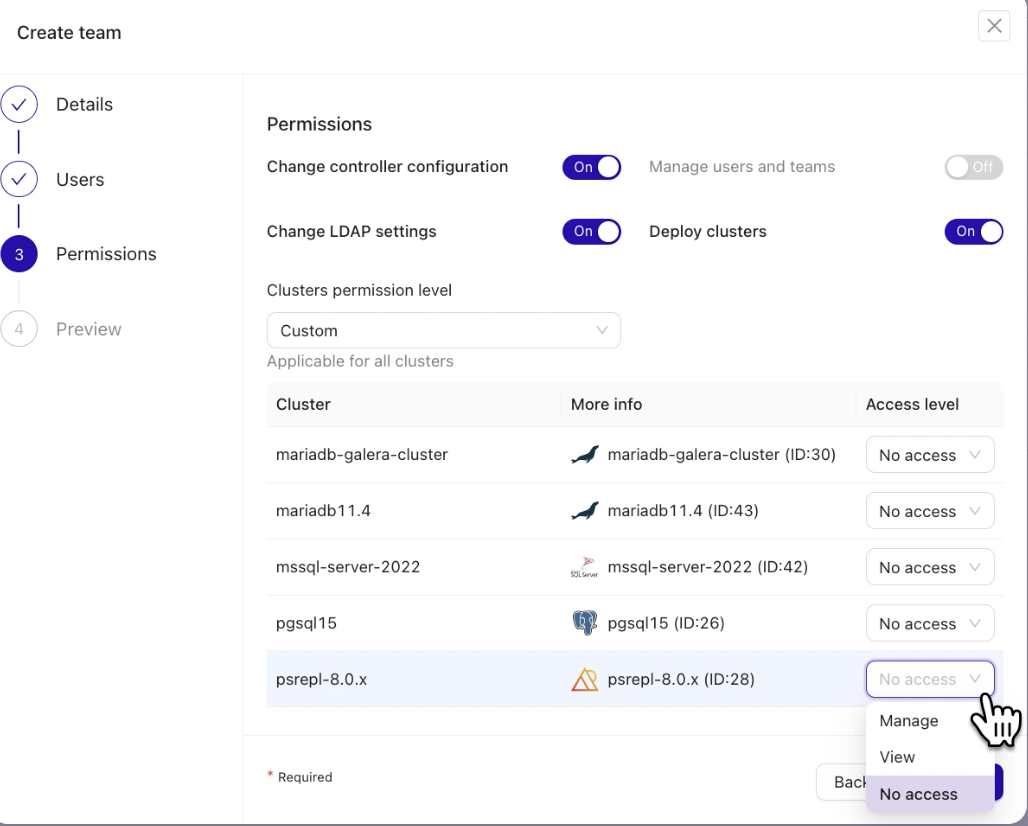
Task: Choose View in the access level menu
Action: pyautogui.click(x=898, y=757)
